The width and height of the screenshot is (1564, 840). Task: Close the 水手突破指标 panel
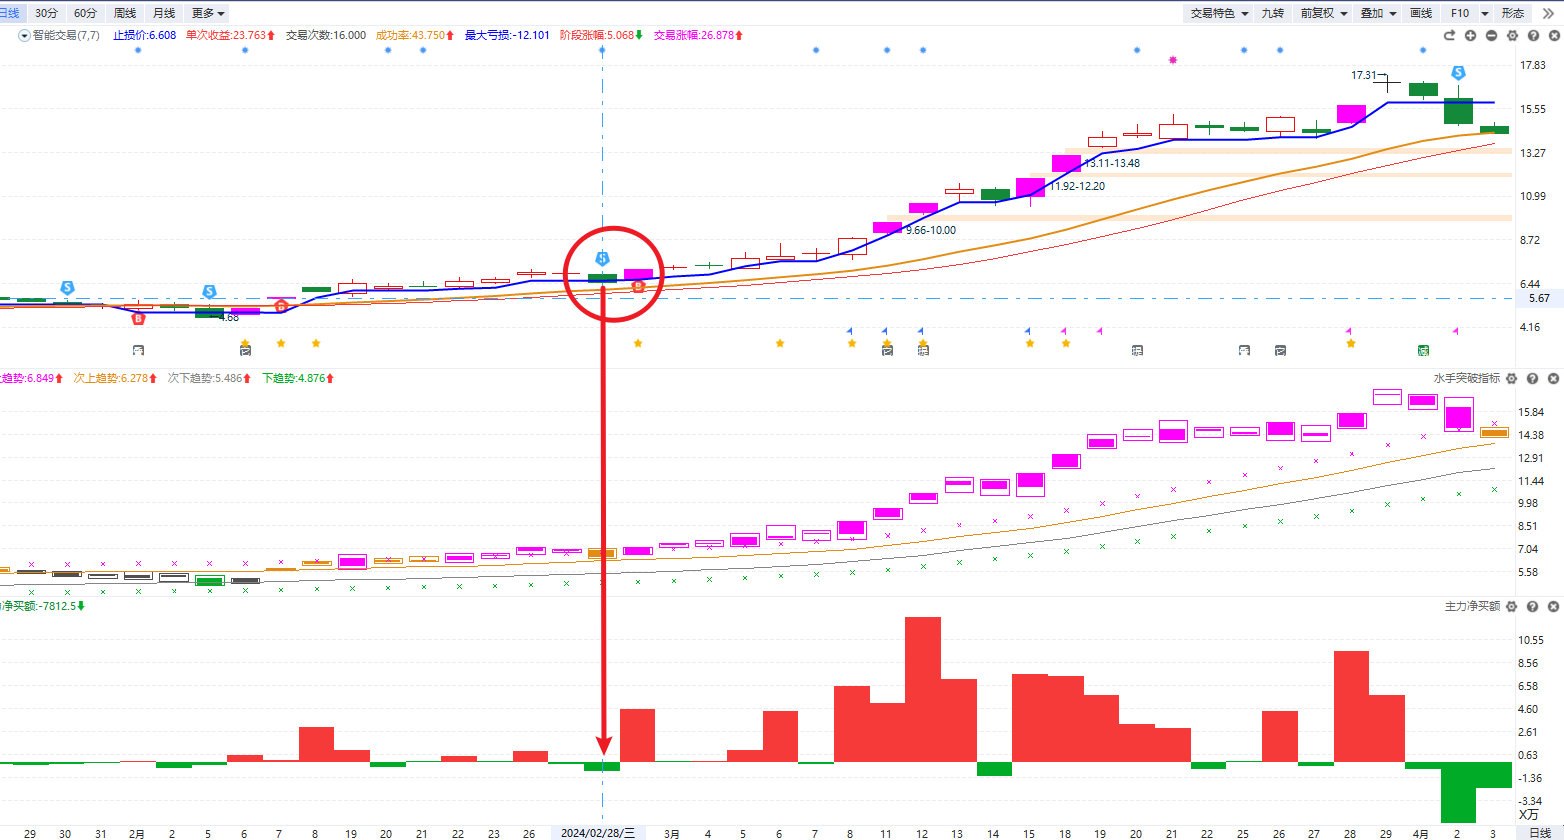point(1553,379)
